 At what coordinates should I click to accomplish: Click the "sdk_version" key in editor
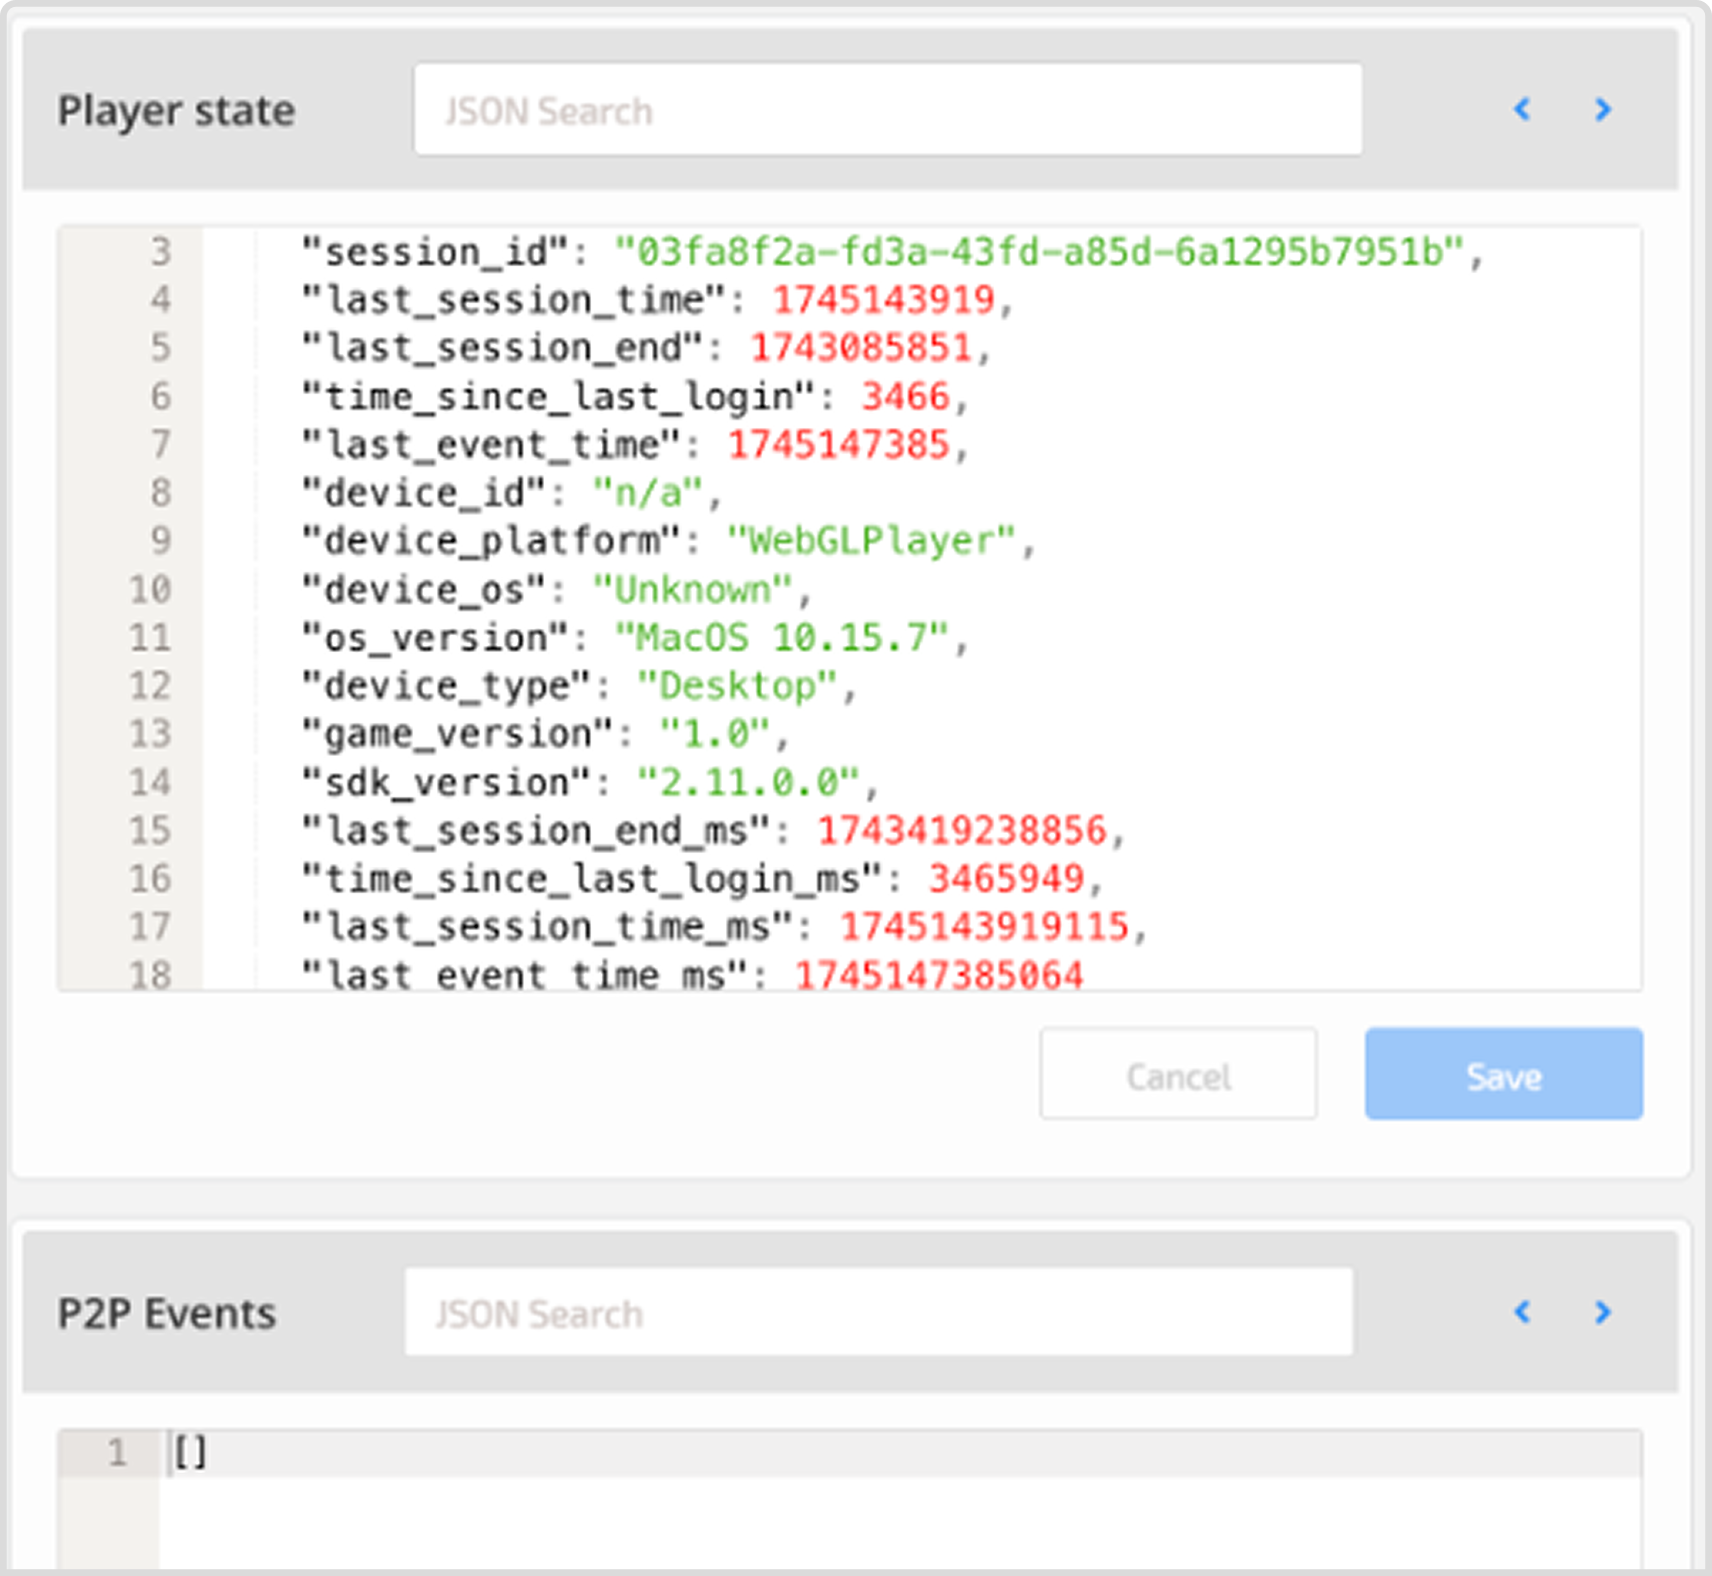click(446, 783)
